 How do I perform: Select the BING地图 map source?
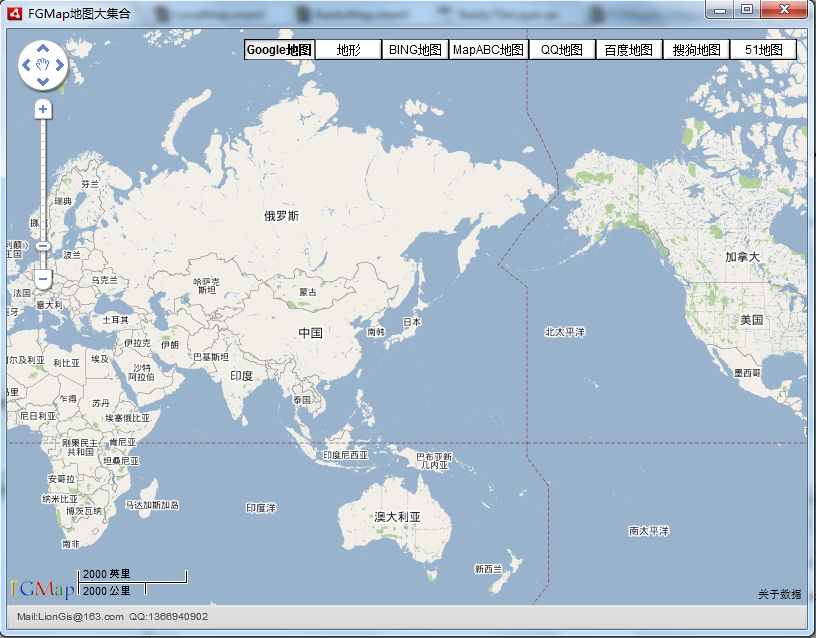point(415,50)
